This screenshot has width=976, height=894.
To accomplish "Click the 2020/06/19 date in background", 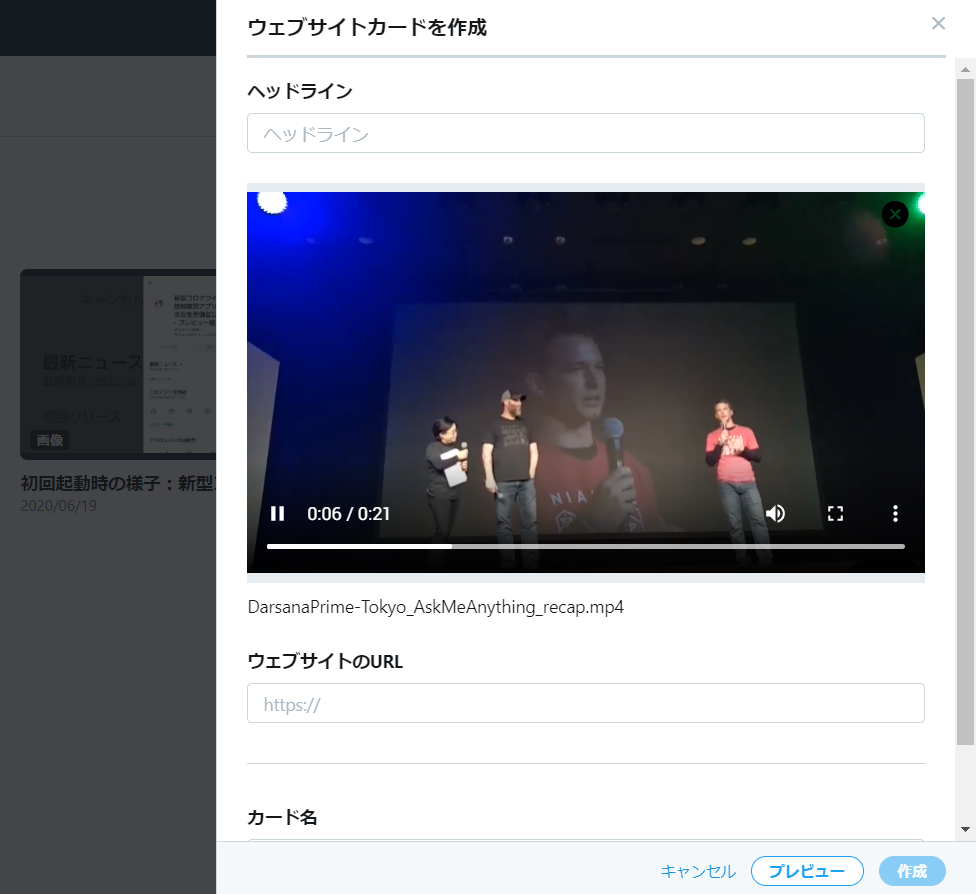I will (x=59, y=506).
